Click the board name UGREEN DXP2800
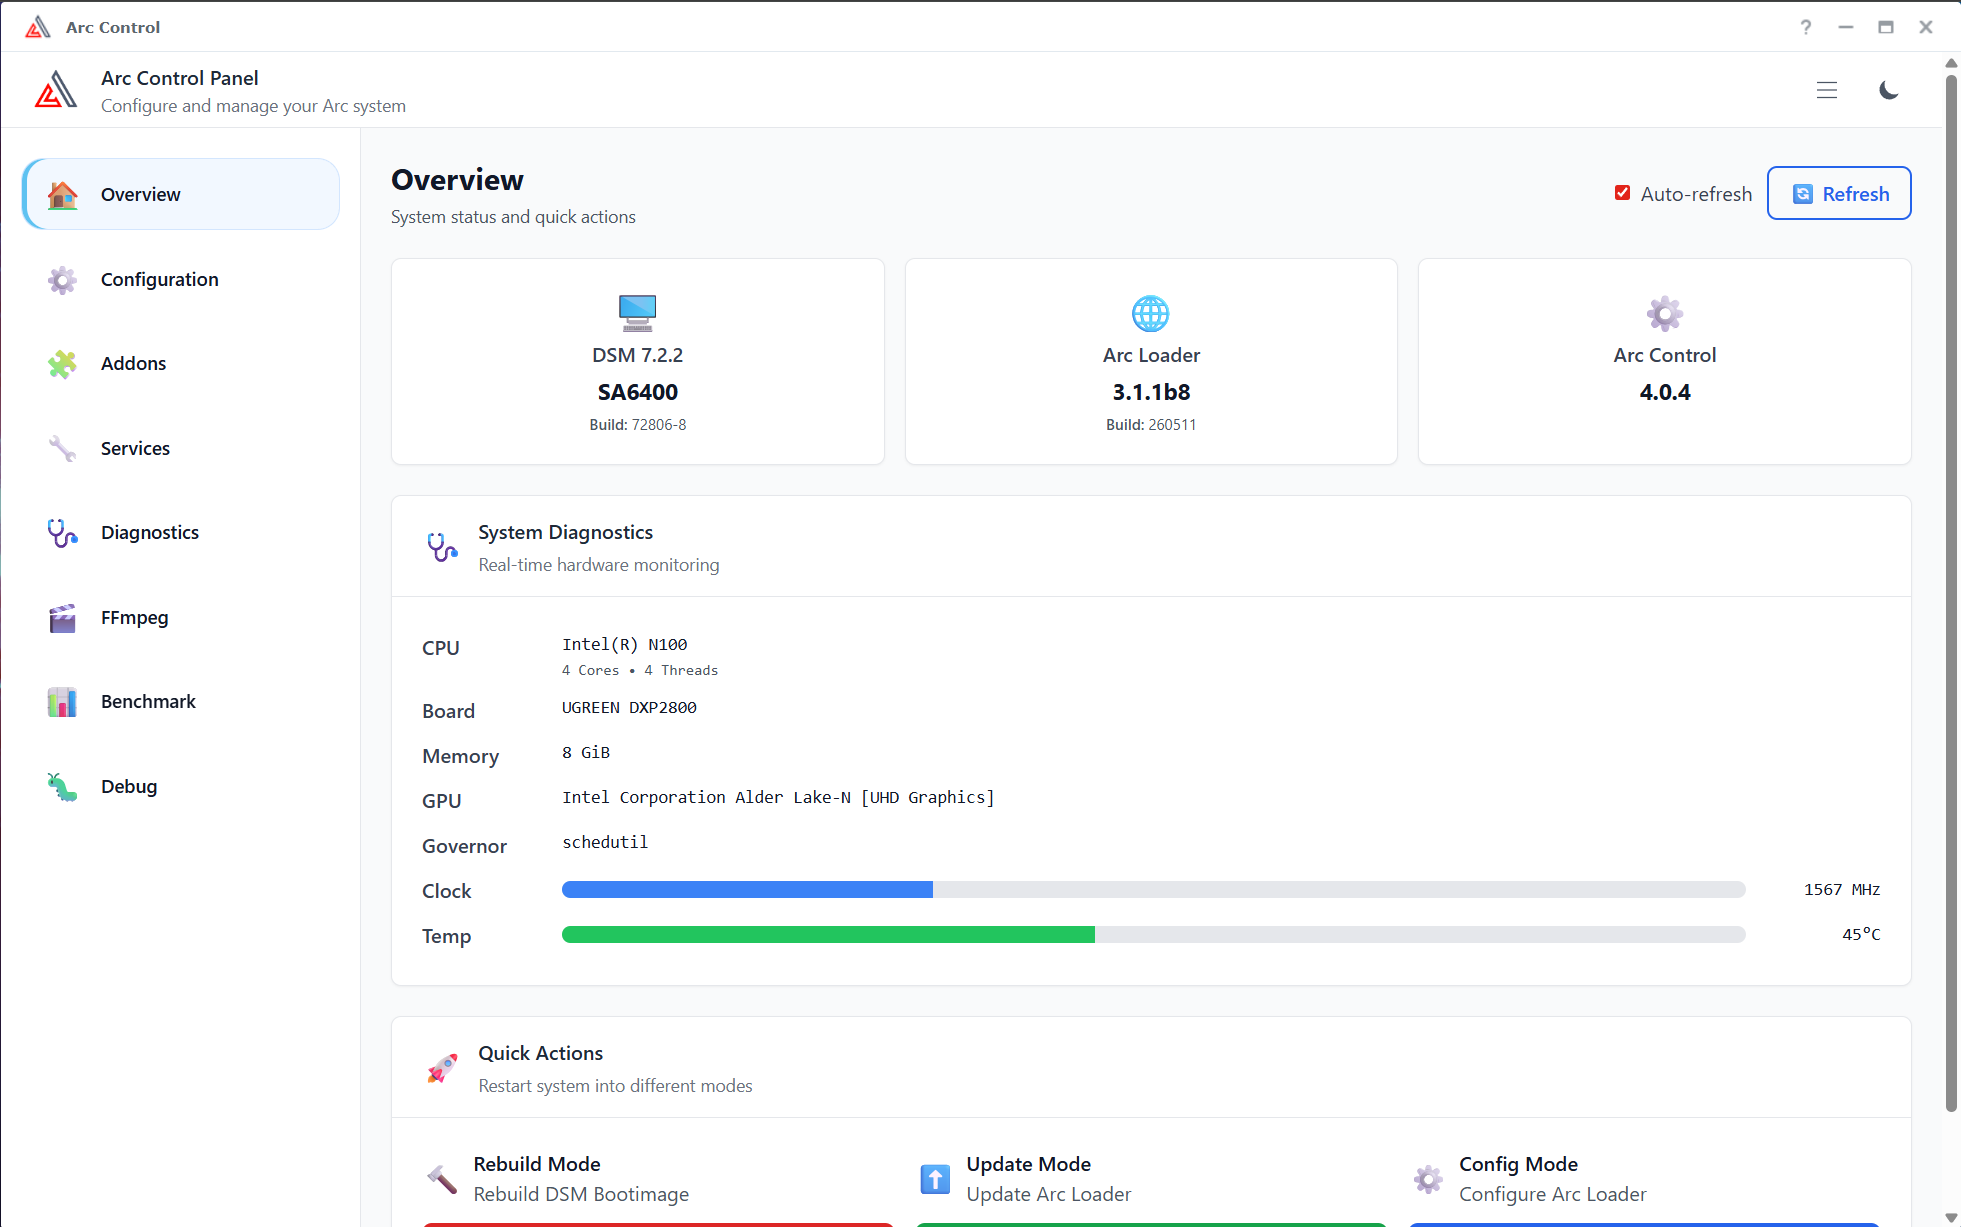This screenshot has width=1961, height=1227. pyautogui.click(x=629, y=708)
